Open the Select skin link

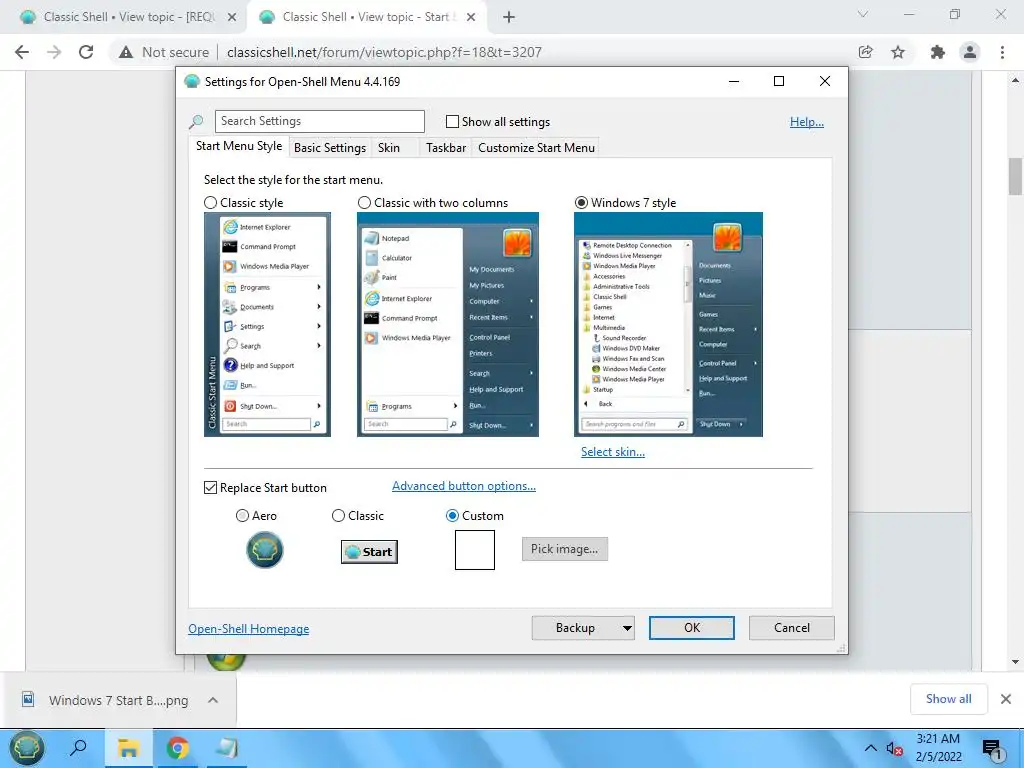[613, 452]
